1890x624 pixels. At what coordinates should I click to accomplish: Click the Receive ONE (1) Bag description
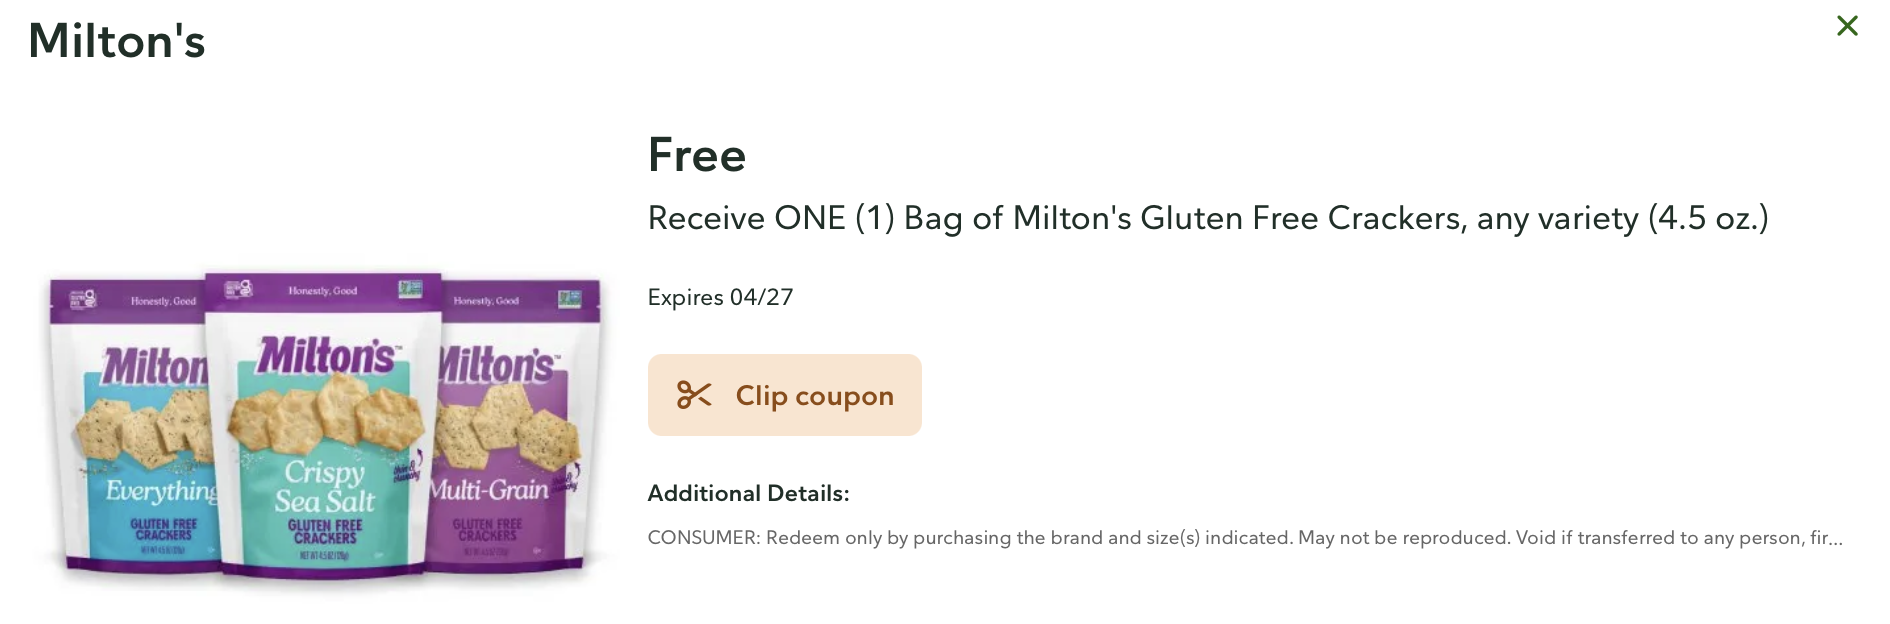pyautogui.click(x=1207, y=218)
